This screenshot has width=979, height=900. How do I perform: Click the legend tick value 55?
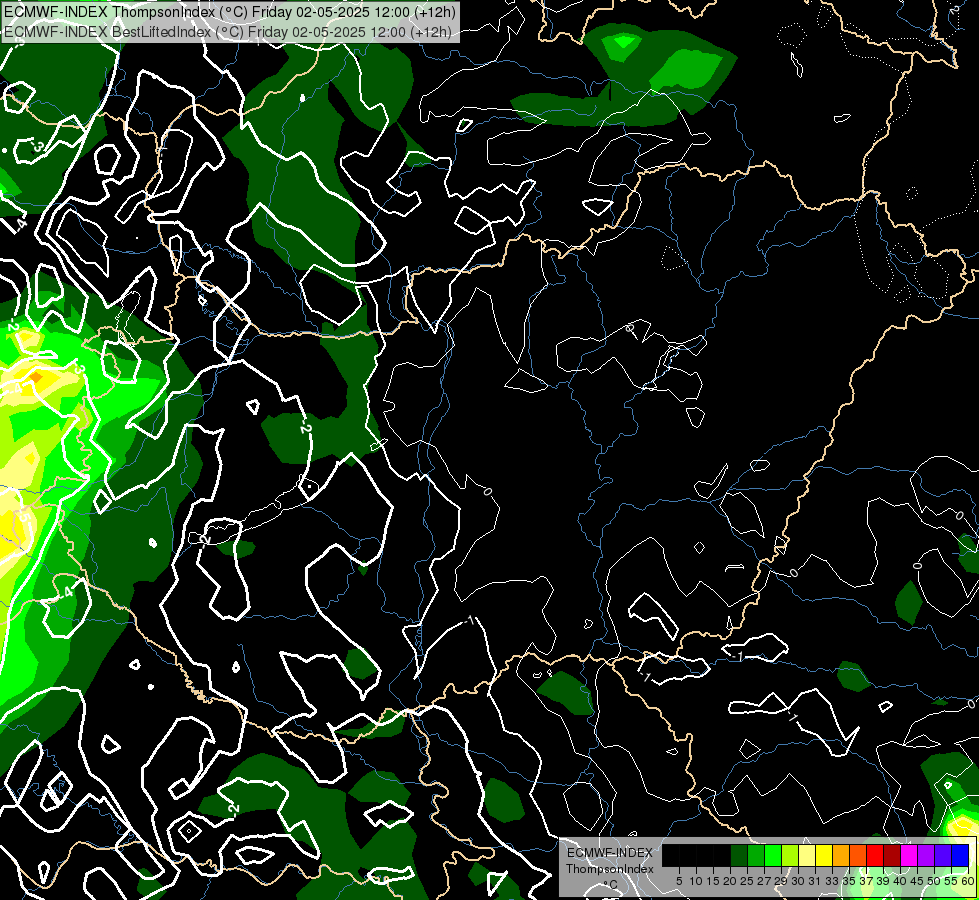(952, 881)
